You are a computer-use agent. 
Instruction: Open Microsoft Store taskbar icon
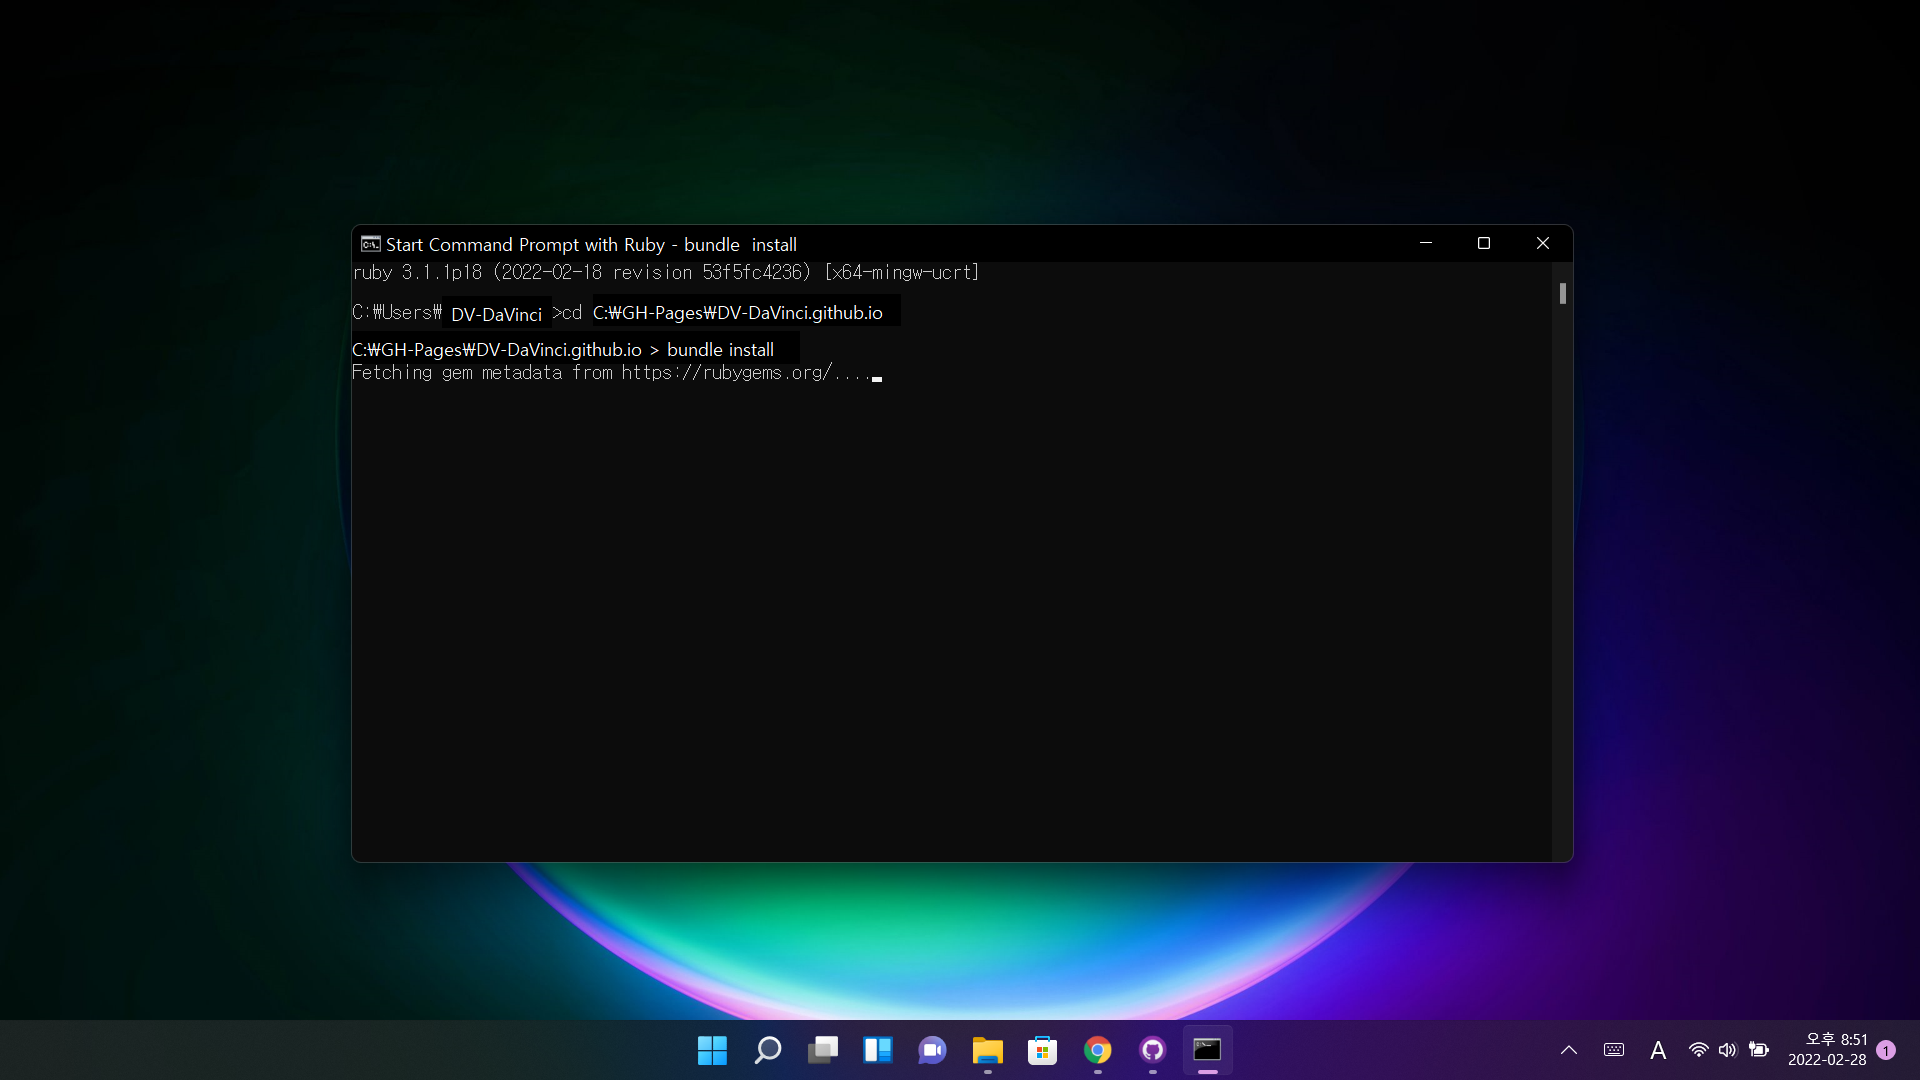pyautogui.click(x=1042, y=1050)
